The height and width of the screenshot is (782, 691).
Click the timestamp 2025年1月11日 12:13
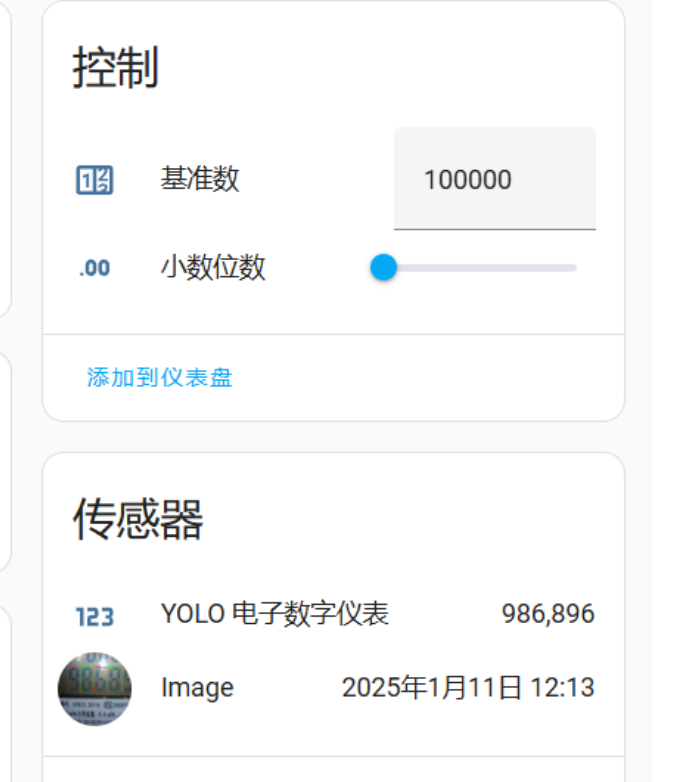pyautogui.click(x=468, y=688)
